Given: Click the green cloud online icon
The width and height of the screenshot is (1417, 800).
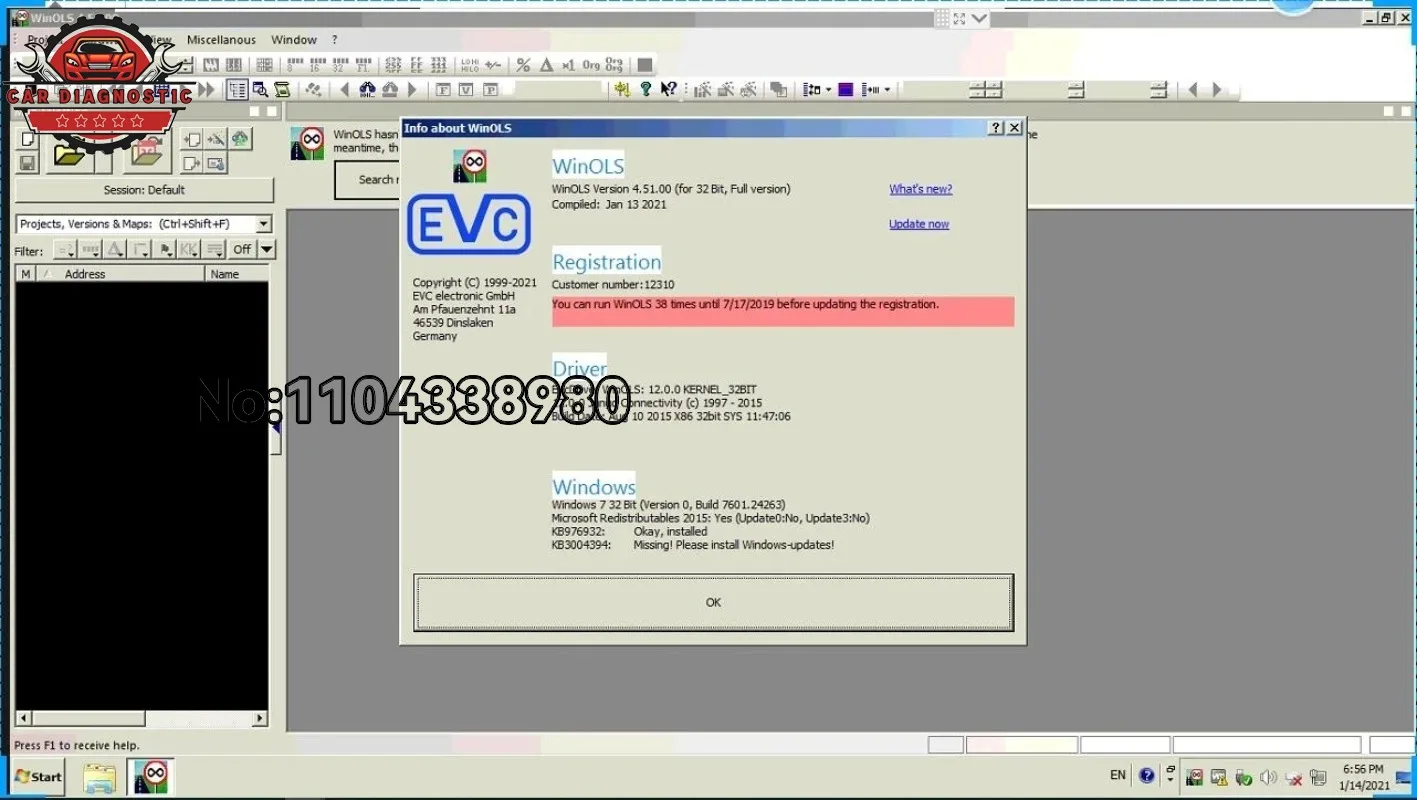Looking at the screenshot, I should click(240, 139).
